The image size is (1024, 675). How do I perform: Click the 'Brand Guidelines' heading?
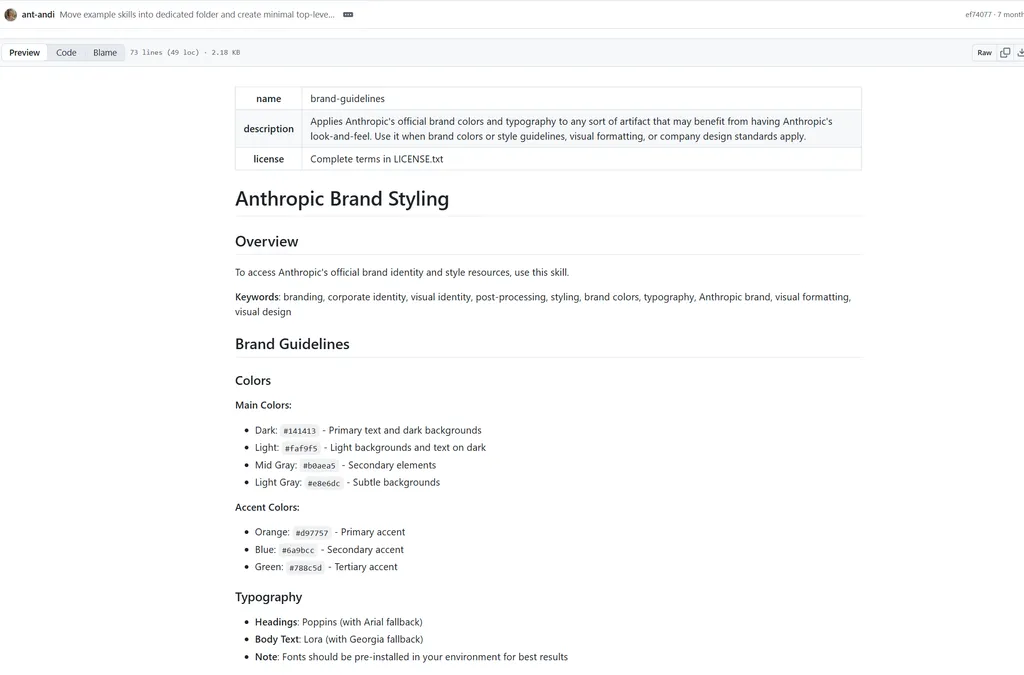click(x=292, y=344)
